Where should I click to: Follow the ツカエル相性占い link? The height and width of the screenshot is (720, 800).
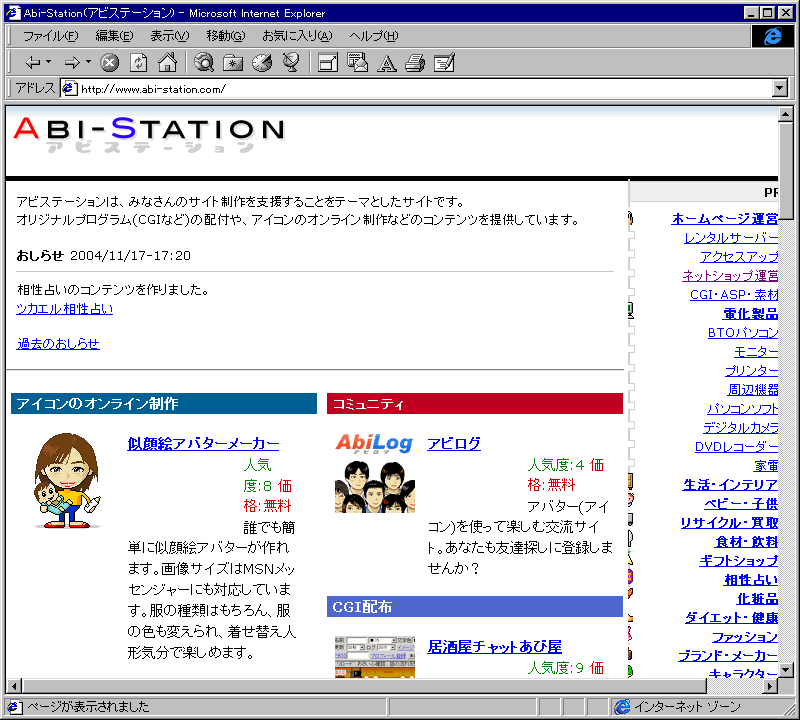point(65,309)
